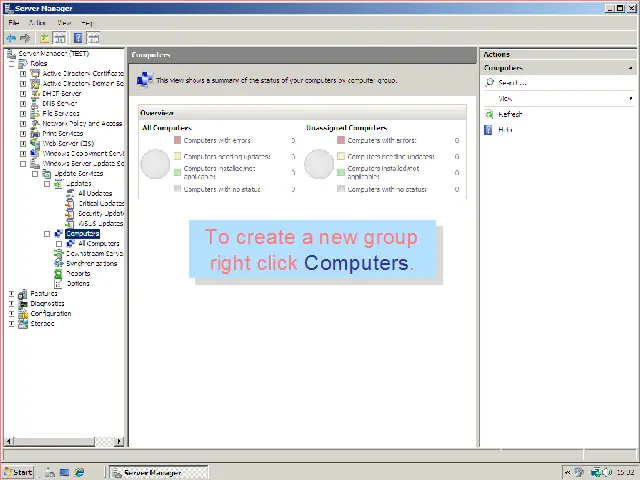Expand the Features tree node
The height and width of the screenshot is (480, 640).
click(x=12, y=293)
